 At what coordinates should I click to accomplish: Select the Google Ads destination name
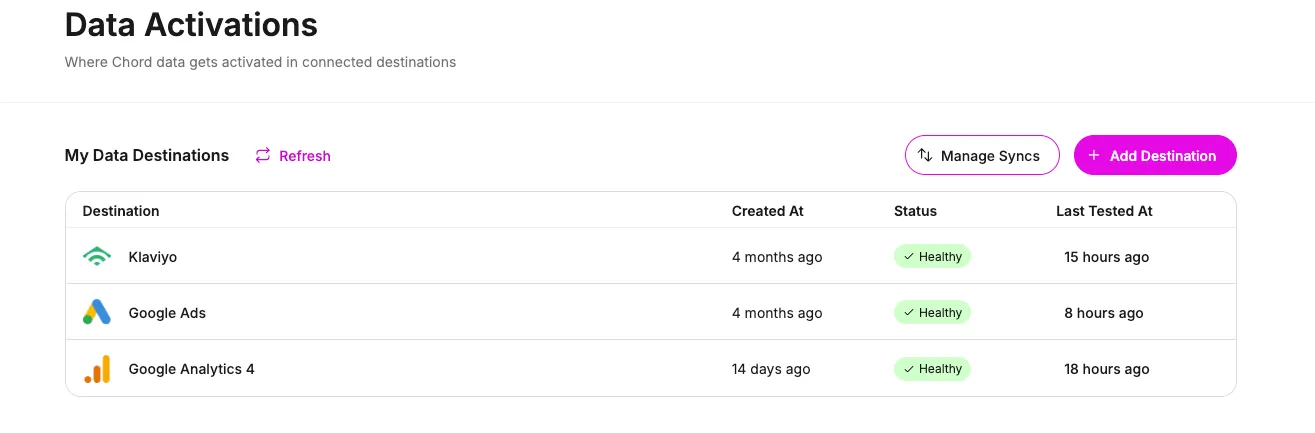tap(167, 313)
